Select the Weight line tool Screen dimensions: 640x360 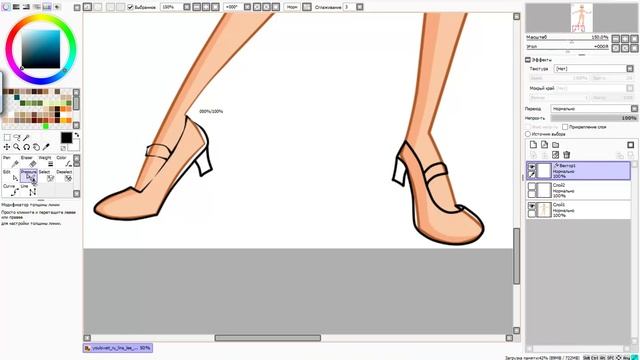47,161
